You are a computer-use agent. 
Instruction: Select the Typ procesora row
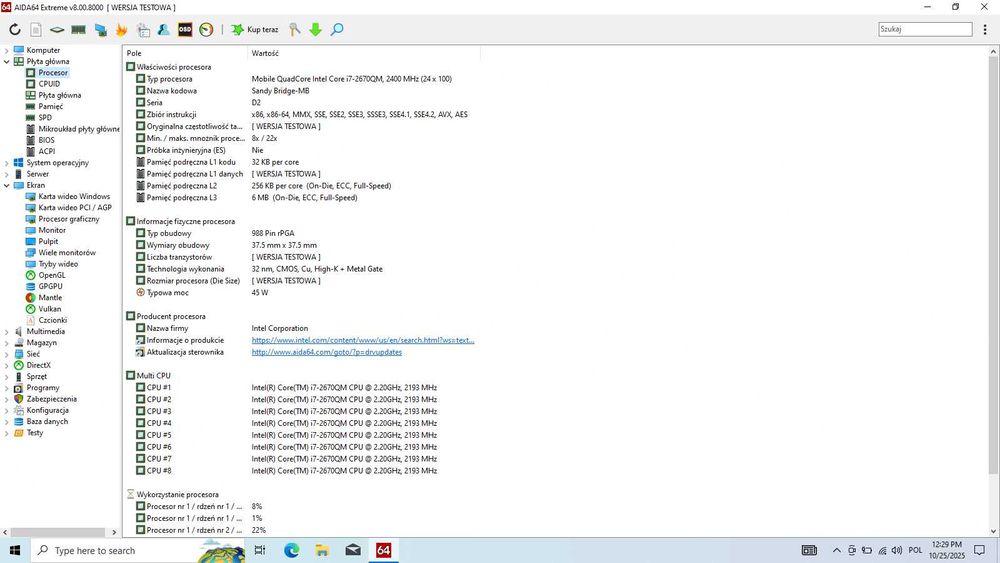[x=300, y=79]
